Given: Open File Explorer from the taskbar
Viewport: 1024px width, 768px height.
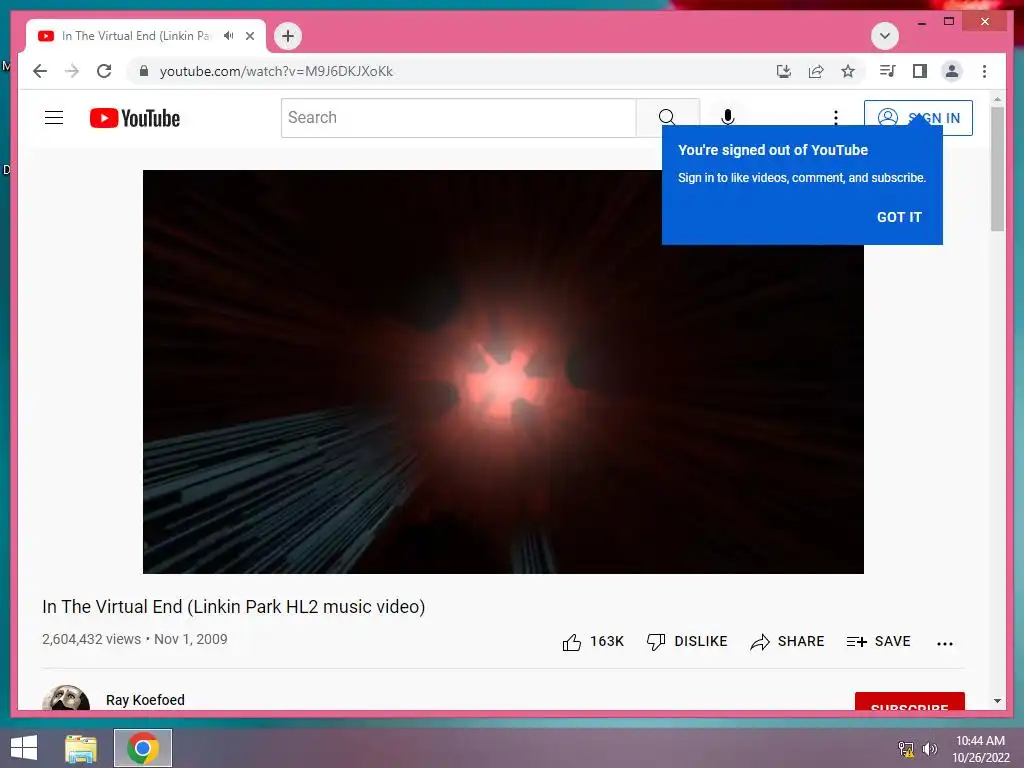Looking at the screenshot, I should coord(81,748).
